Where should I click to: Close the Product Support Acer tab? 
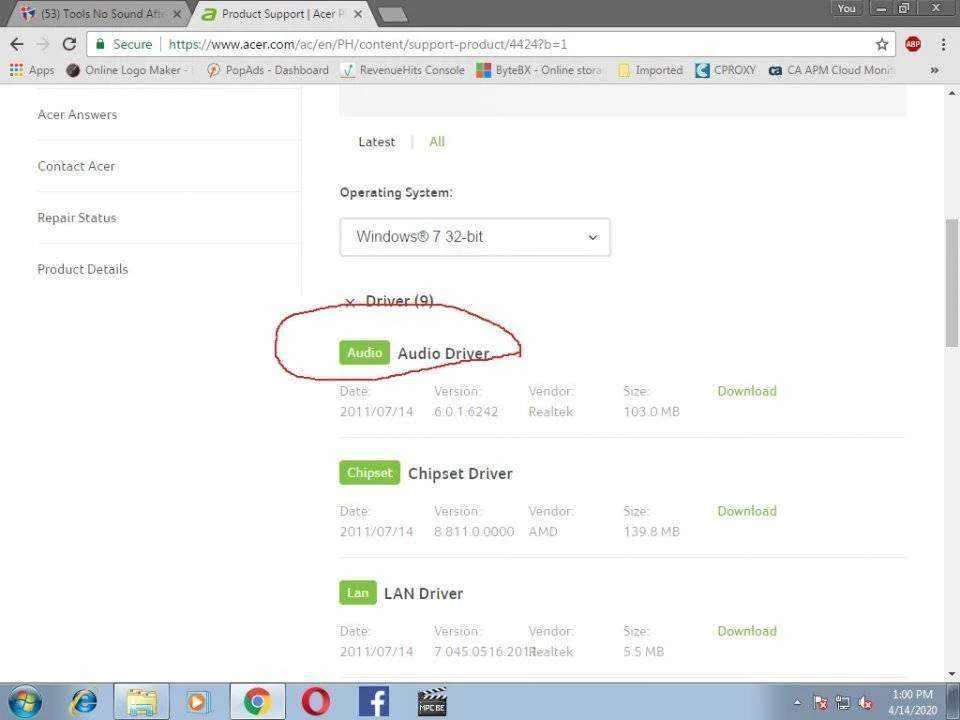pos(358,14)
